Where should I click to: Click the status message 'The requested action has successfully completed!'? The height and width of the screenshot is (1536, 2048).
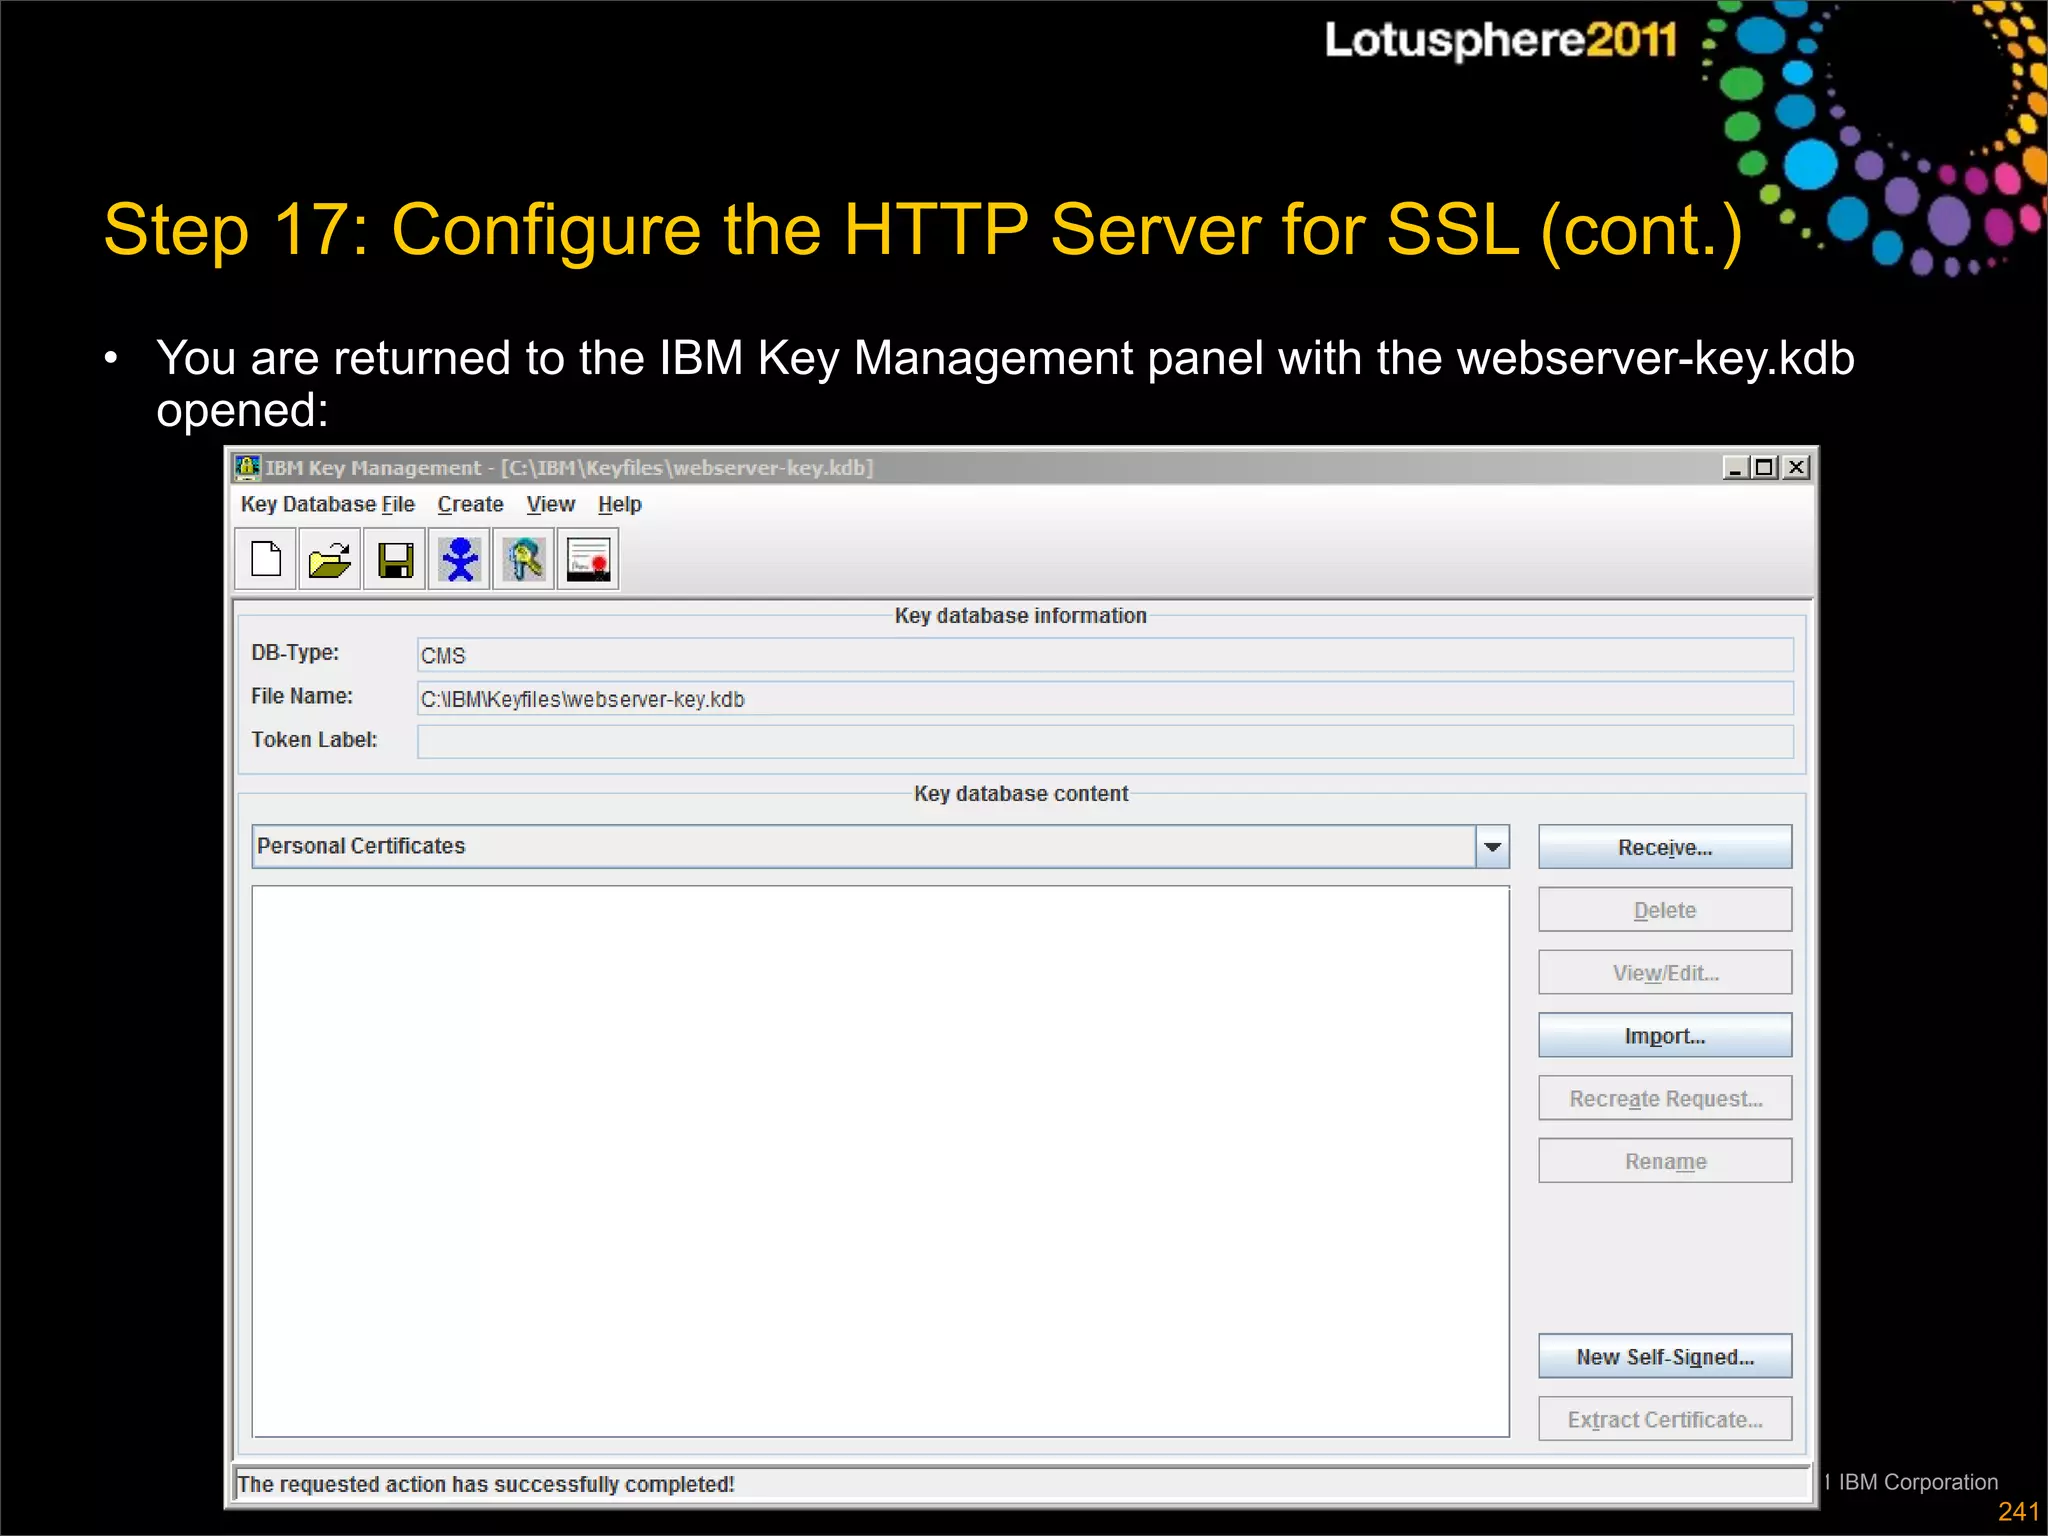(486, 1484)
